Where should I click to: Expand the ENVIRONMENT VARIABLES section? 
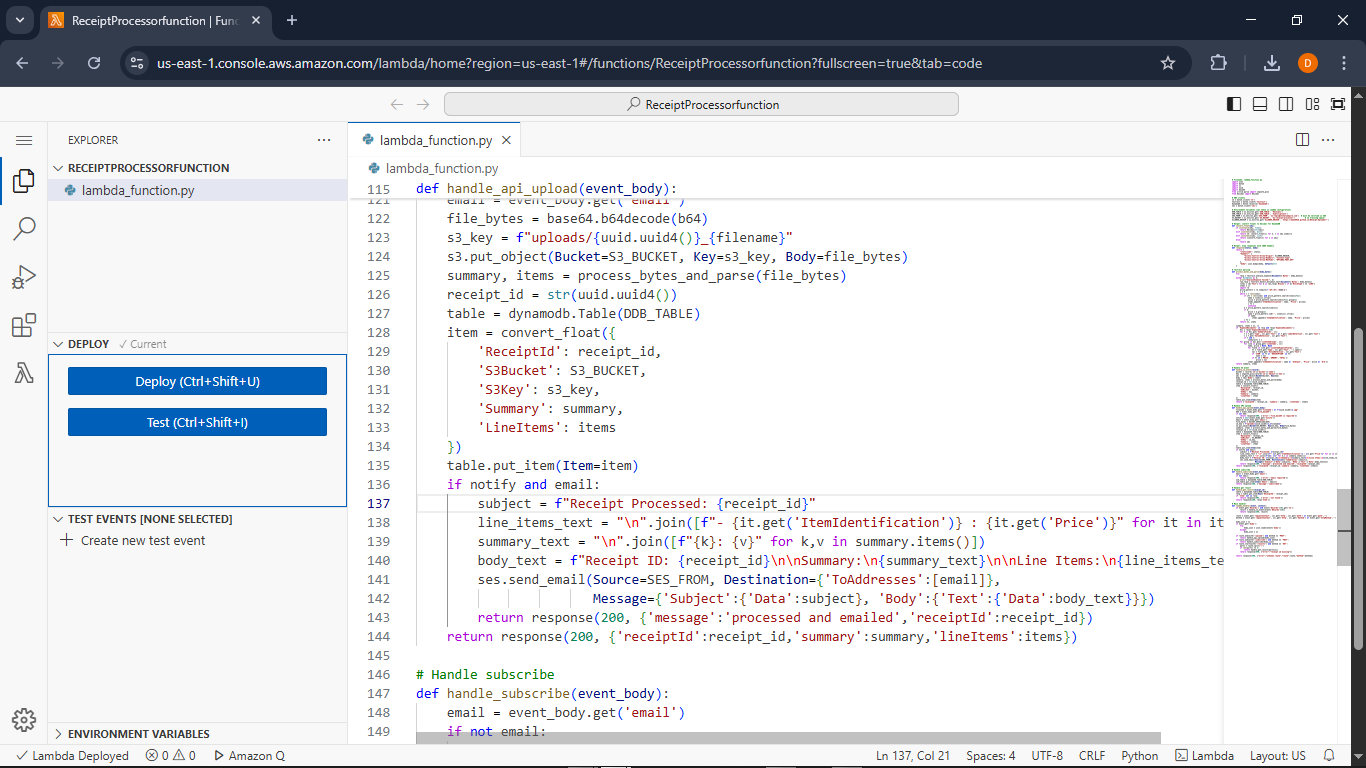point(57,733)
